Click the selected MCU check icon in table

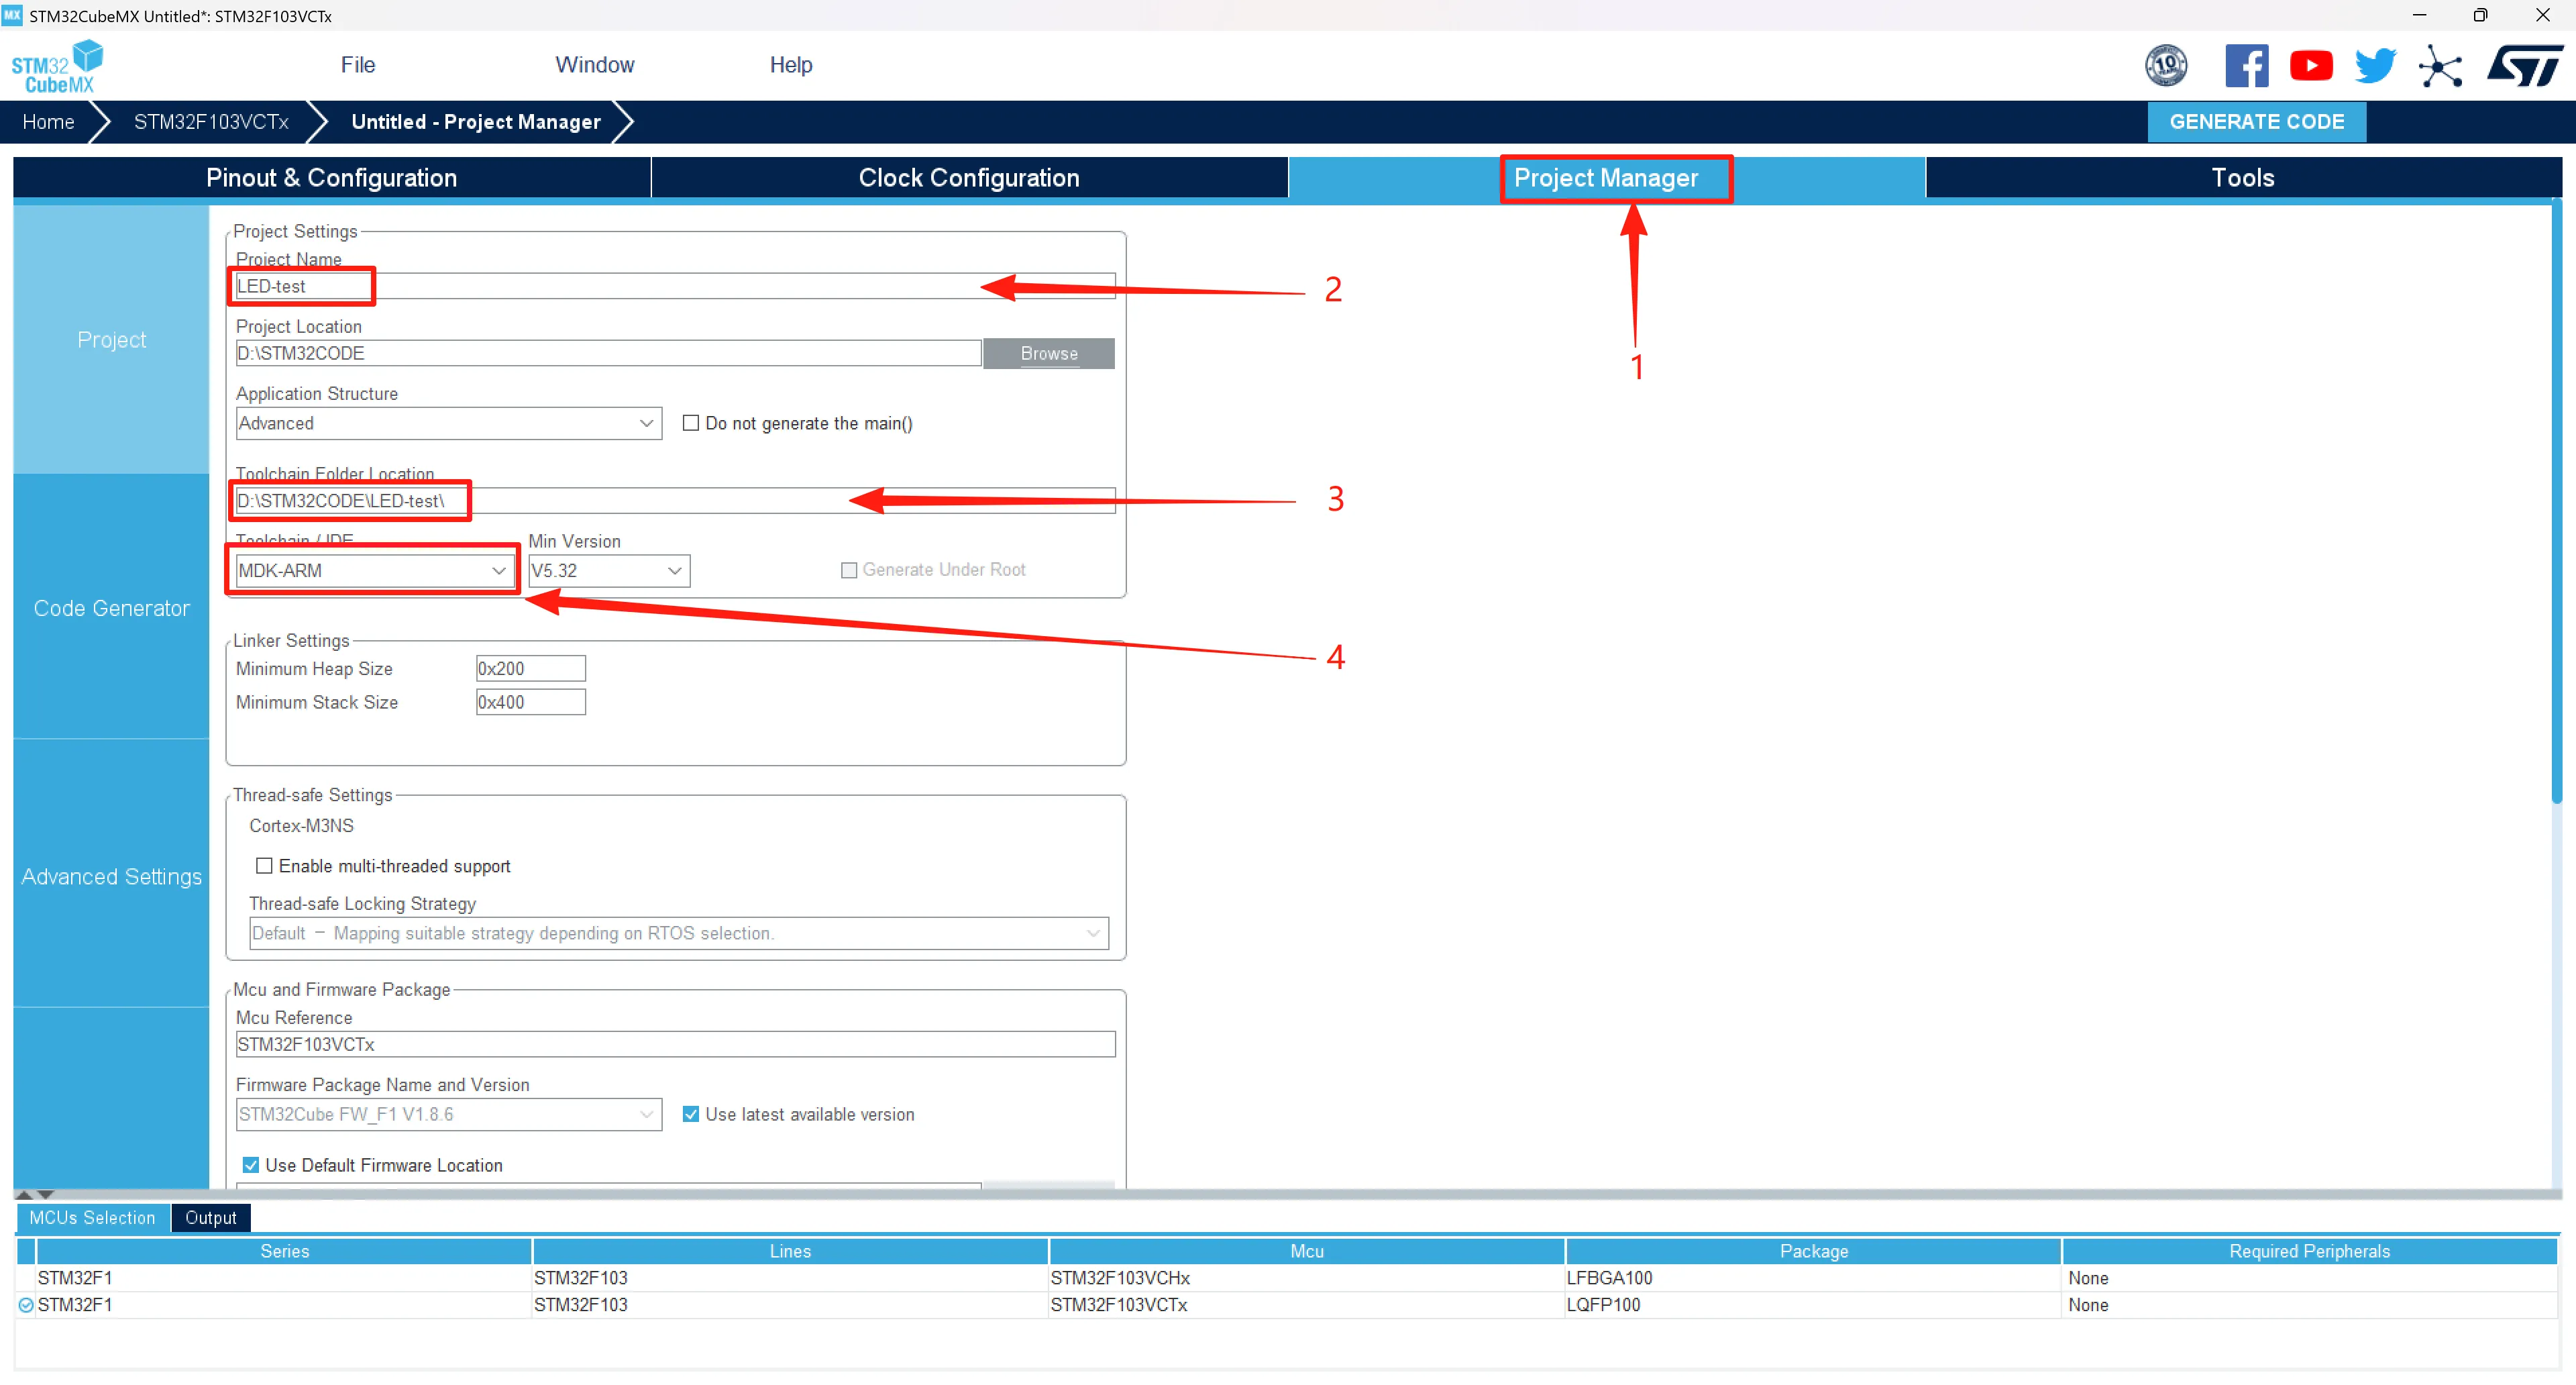[x=26, y=1304]
